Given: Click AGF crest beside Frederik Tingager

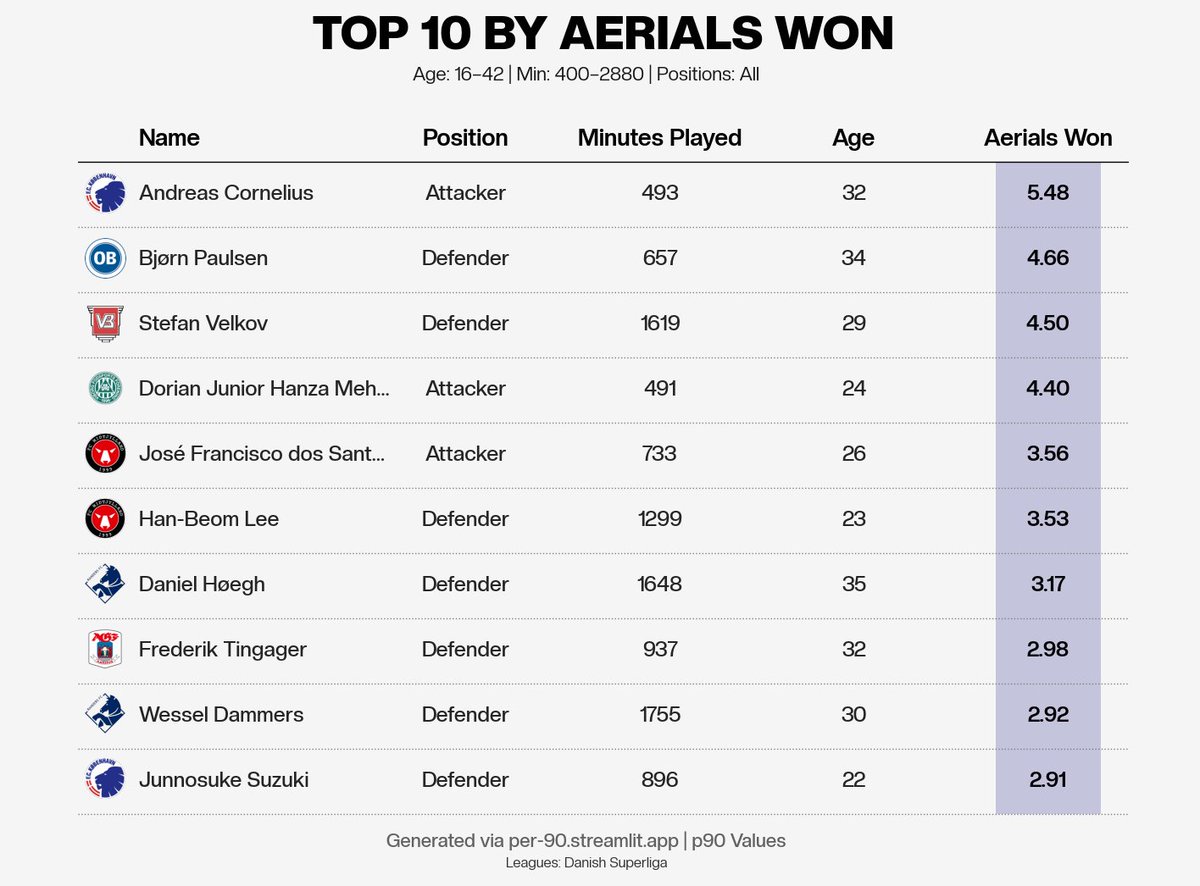Looking at the screenshot, I should pyautogui.click(x=105, y=649).
